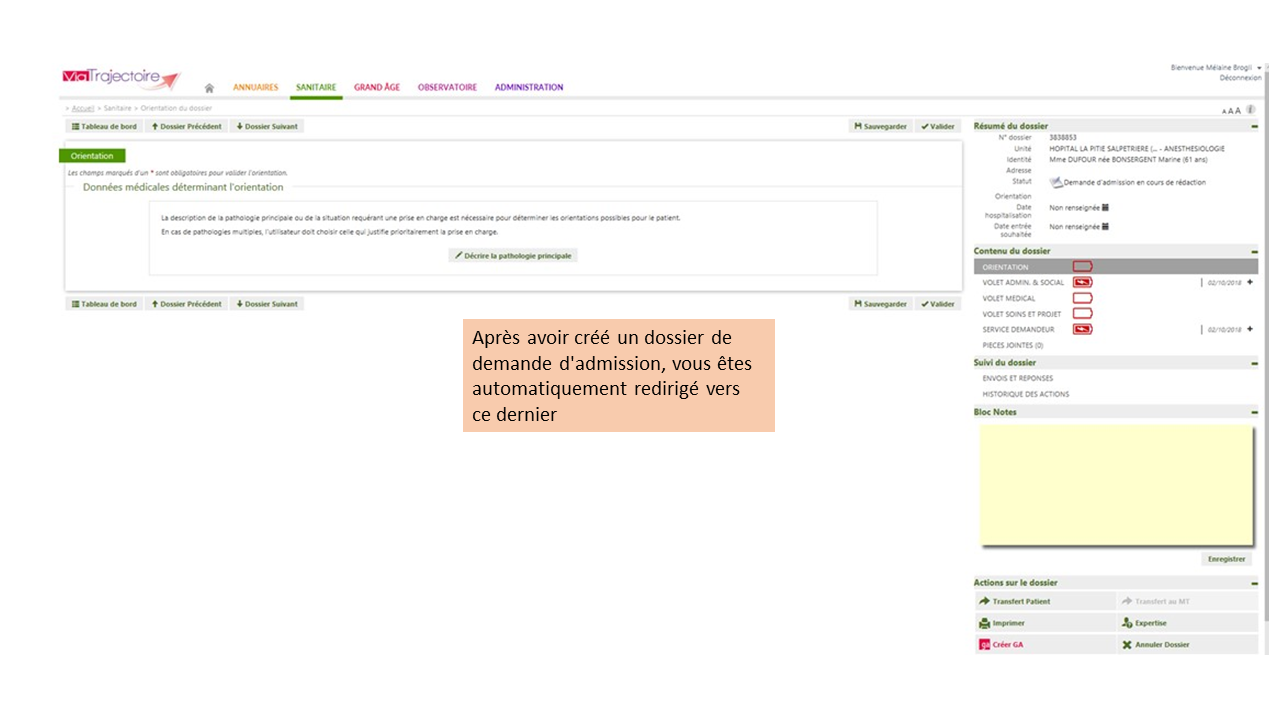Open hospitalisation date calendar icon
This screenshot has height=720, width=1280.
(1105, 208)
